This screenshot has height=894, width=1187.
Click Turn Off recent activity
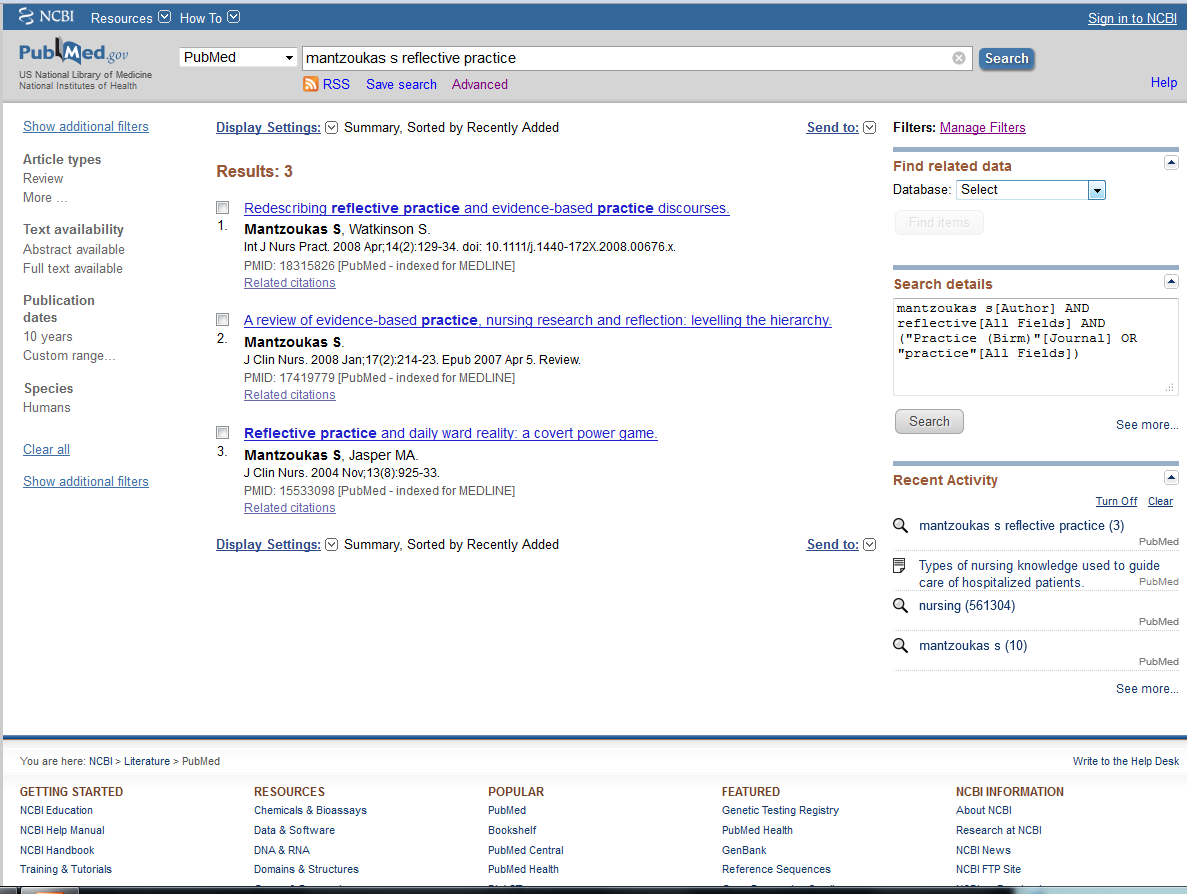click(1116, 501)
